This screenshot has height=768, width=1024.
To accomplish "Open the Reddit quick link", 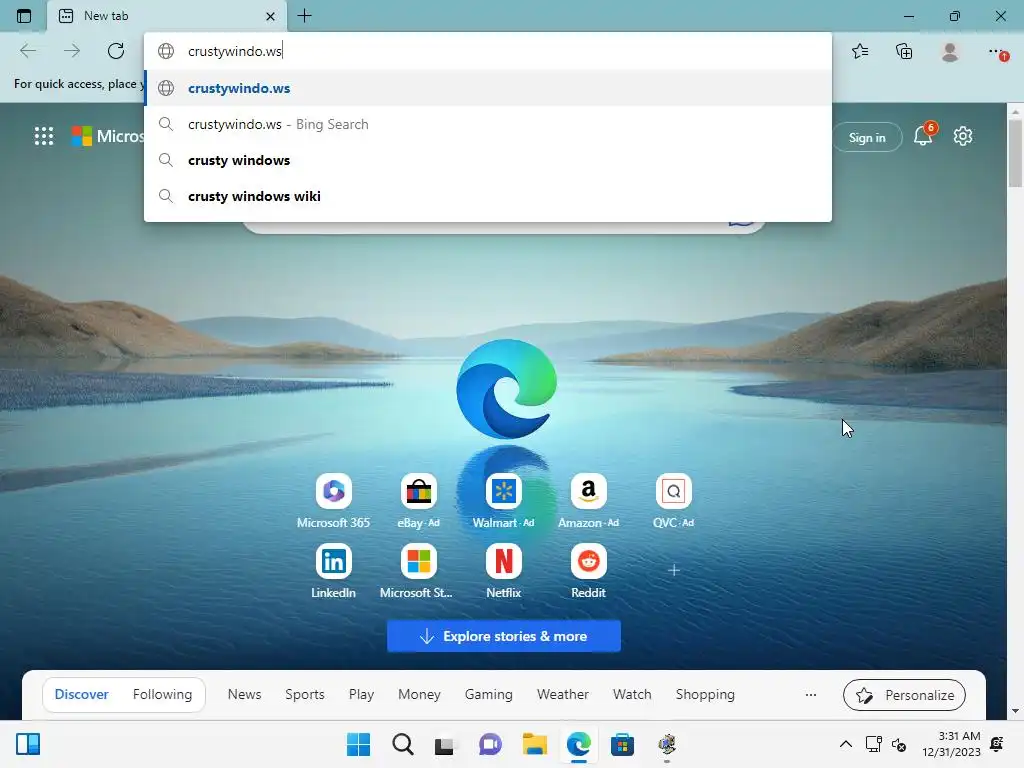I will click(x=588, y=571).
